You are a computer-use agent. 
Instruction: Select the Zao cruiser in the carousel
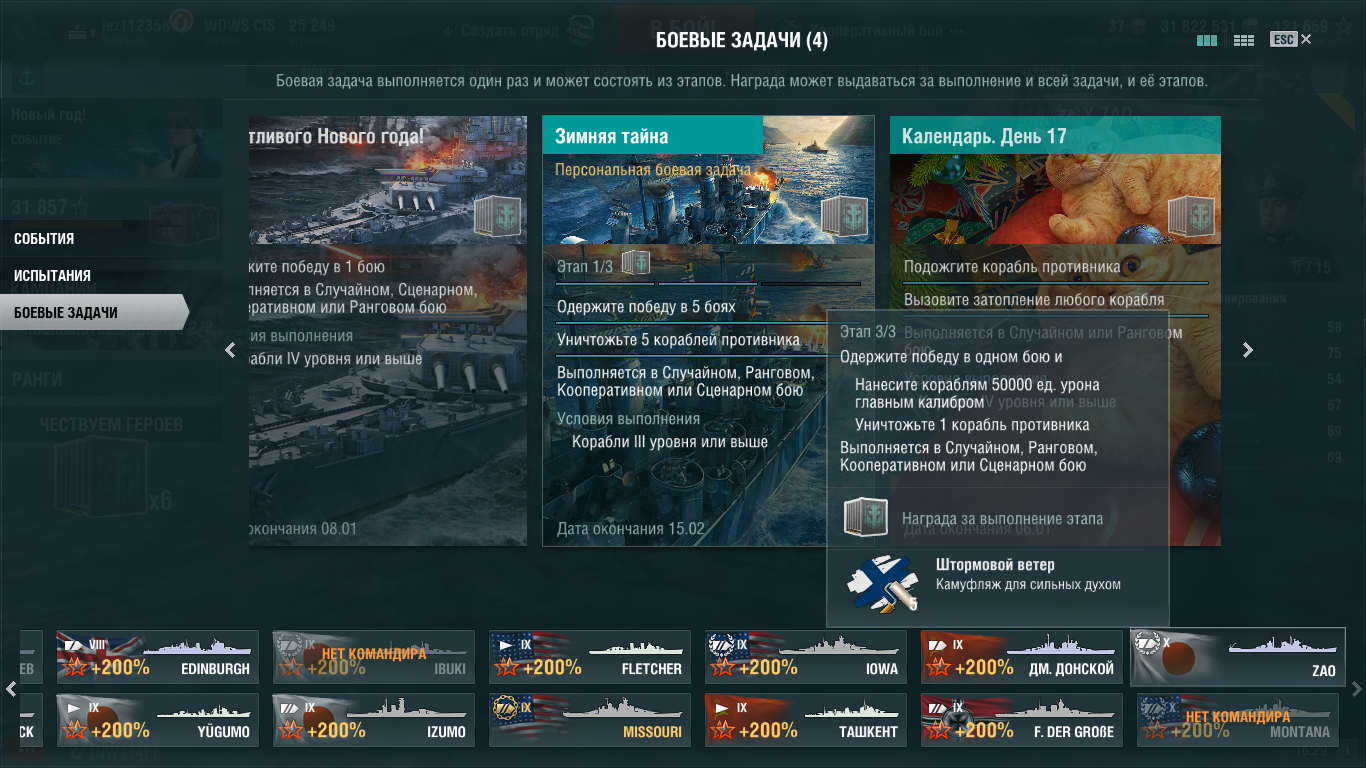click(1238, 657)
